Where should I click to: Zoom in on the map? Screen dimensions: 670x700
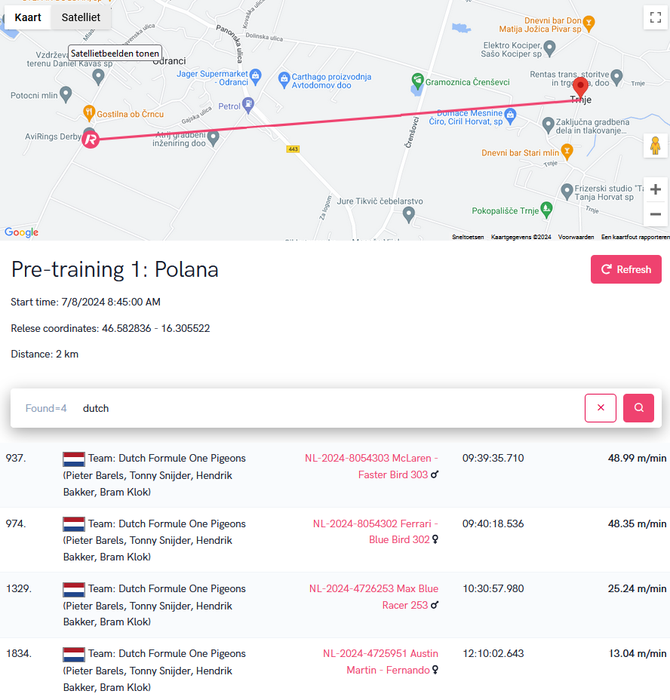click(655, 189)
